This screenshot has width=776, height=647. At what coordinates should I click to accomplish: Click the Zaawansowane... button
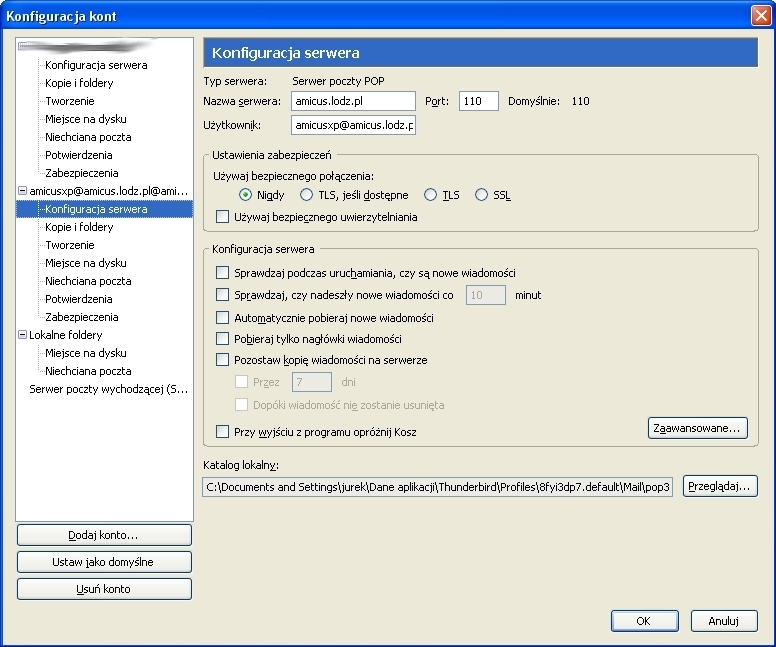click(697, 428)
